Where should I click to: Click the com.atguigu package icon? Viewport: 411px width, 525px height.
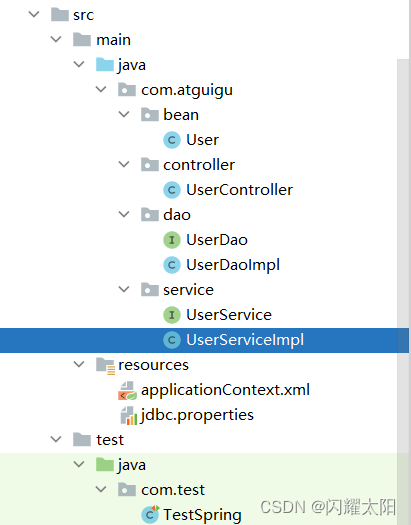[x=127, y=90]
